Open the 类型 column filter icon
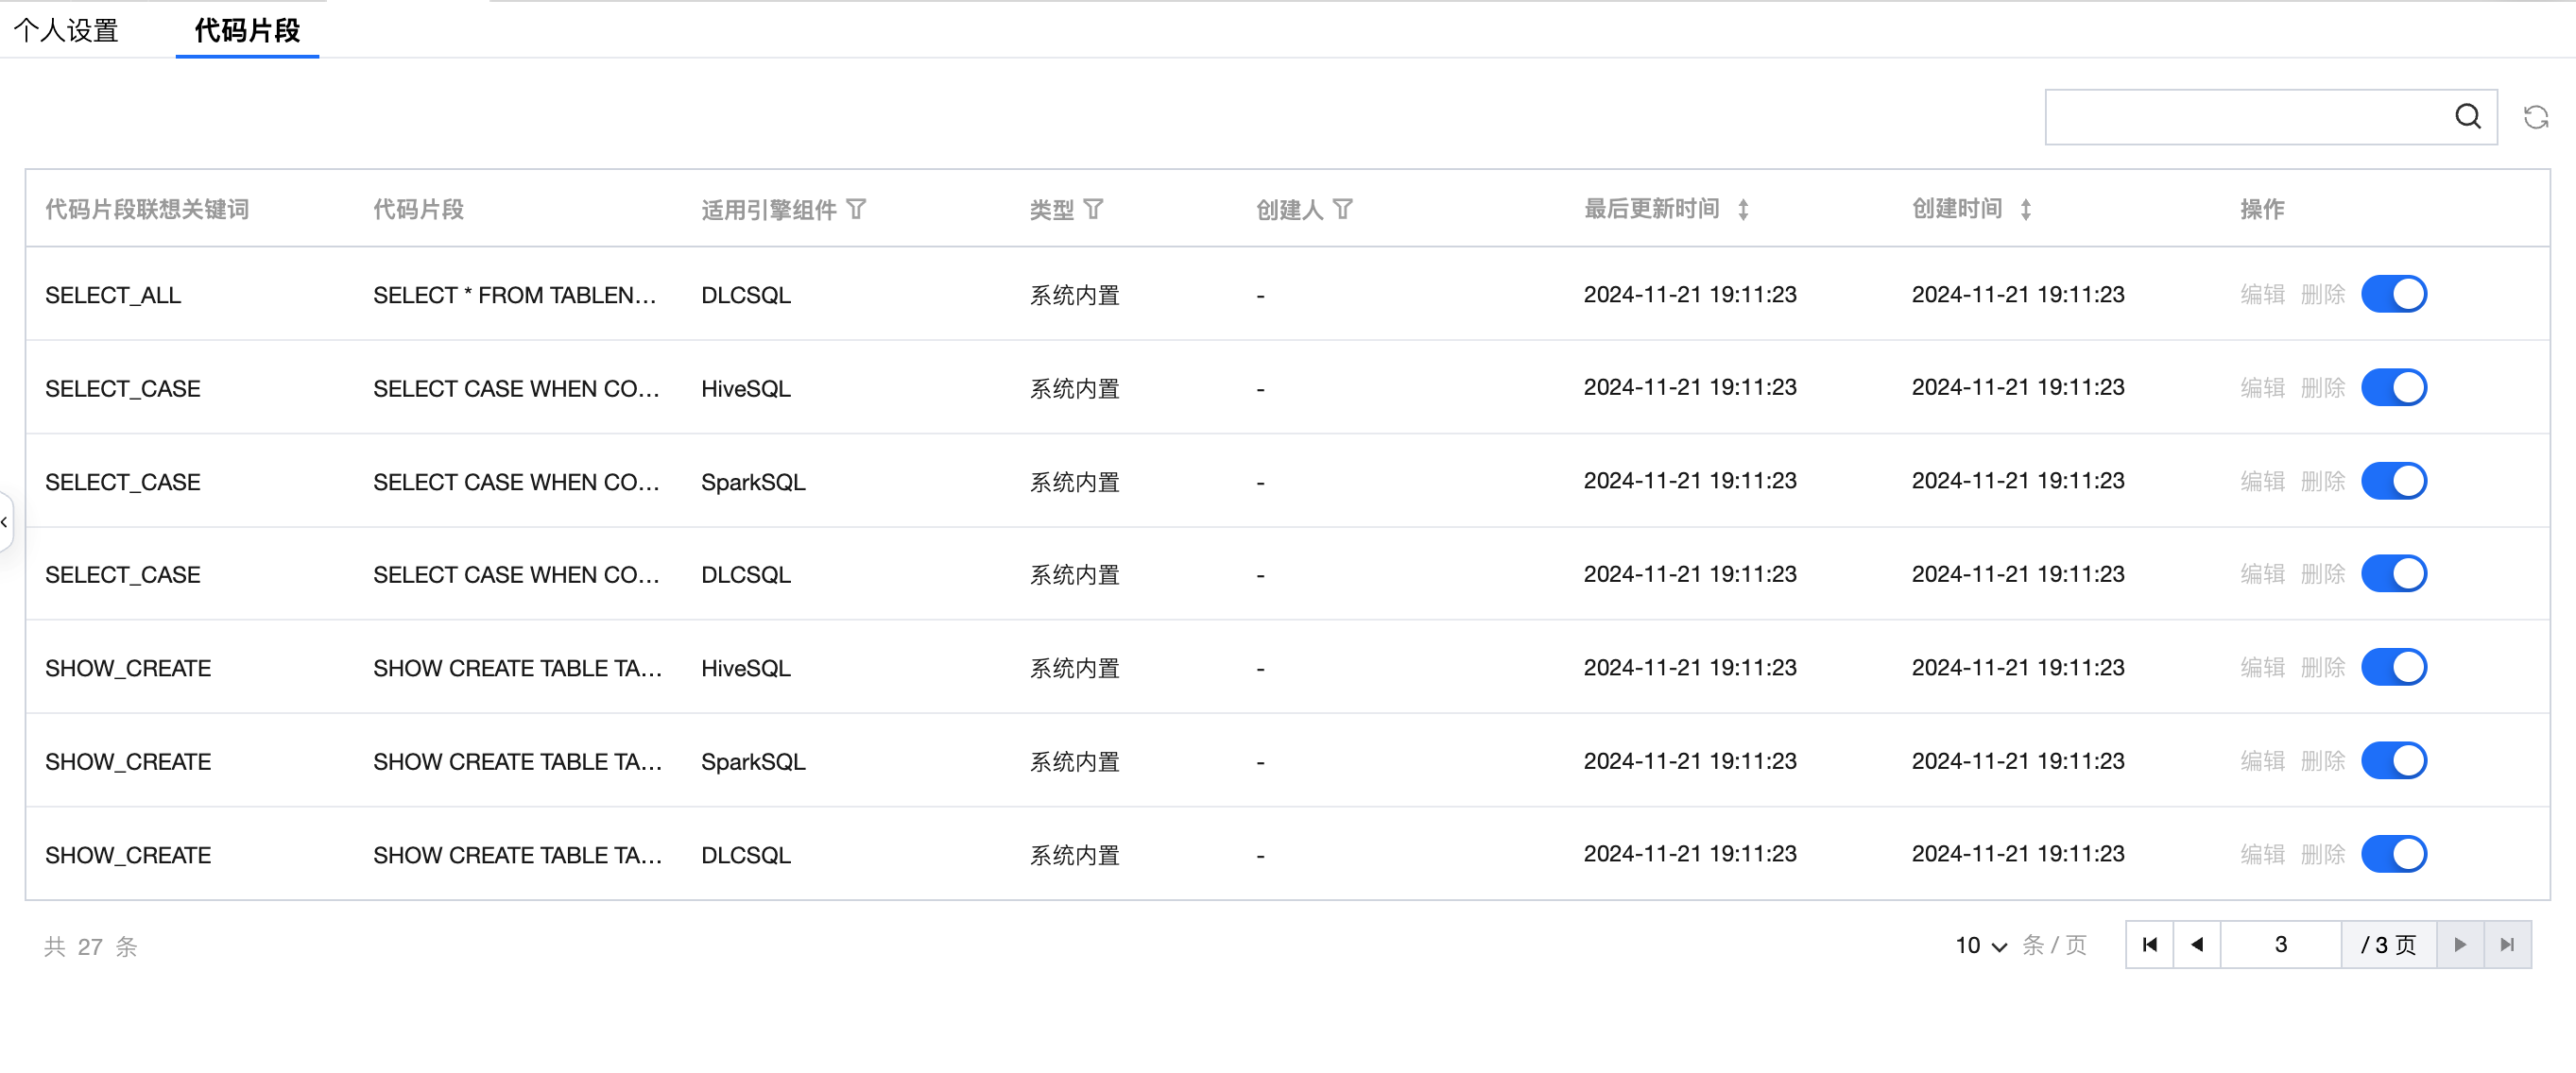The image size is (2576, 1073). click(x=1093, y=209)
